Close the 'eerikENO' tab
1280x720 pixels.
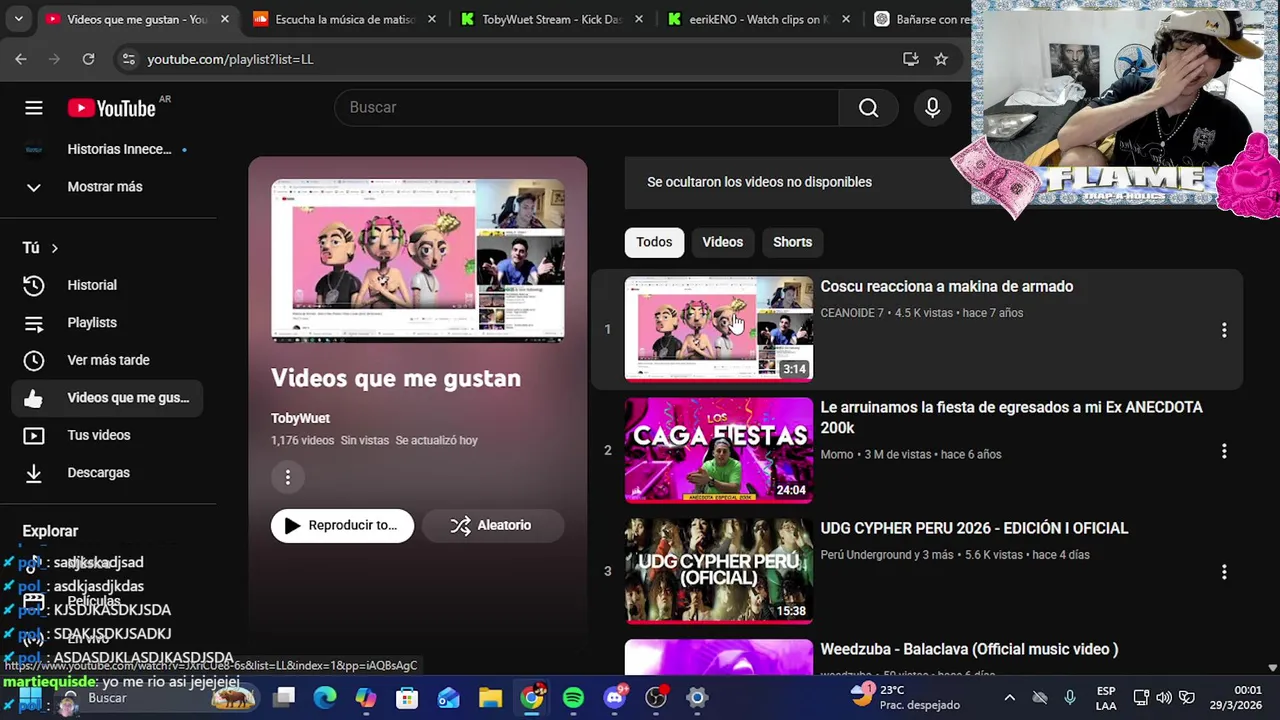pyautogui.click(x=846, y=19)
